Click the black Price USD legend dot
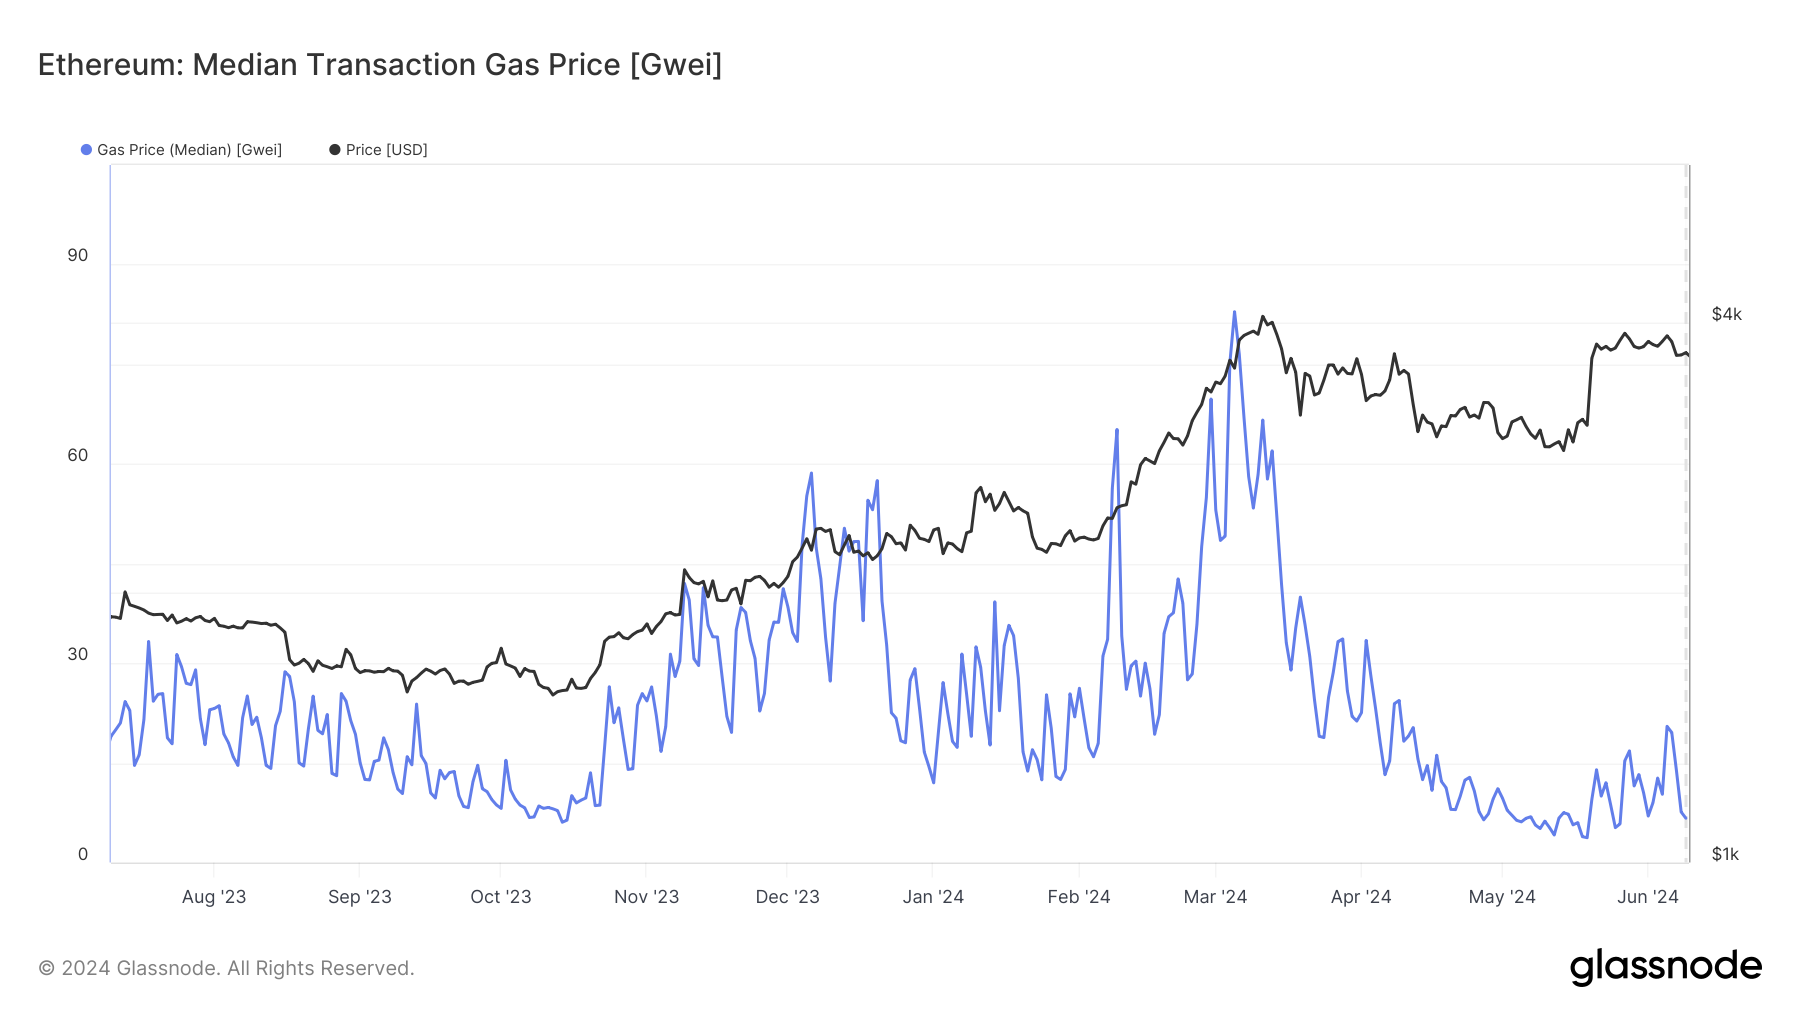The height and width of the screenshot is (1013, 1800). point(335,150)
